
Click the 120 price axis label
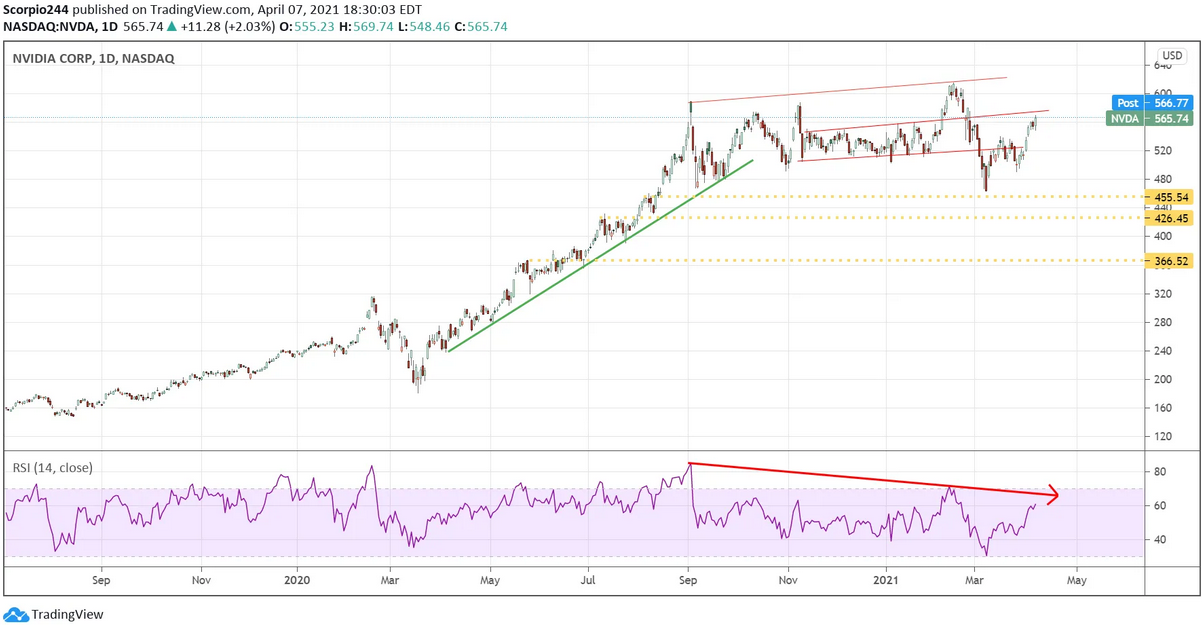click(1163, 437)
